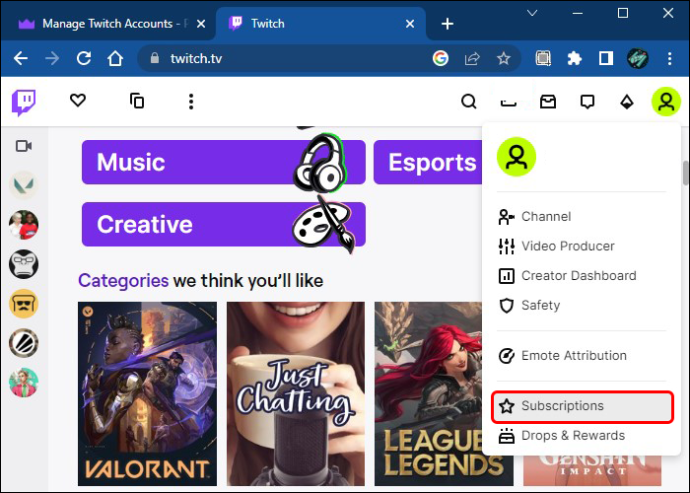Viewport: 690px width, 493px height.
Task: Click the Categories link heading
Action: (x=123, y=280)
